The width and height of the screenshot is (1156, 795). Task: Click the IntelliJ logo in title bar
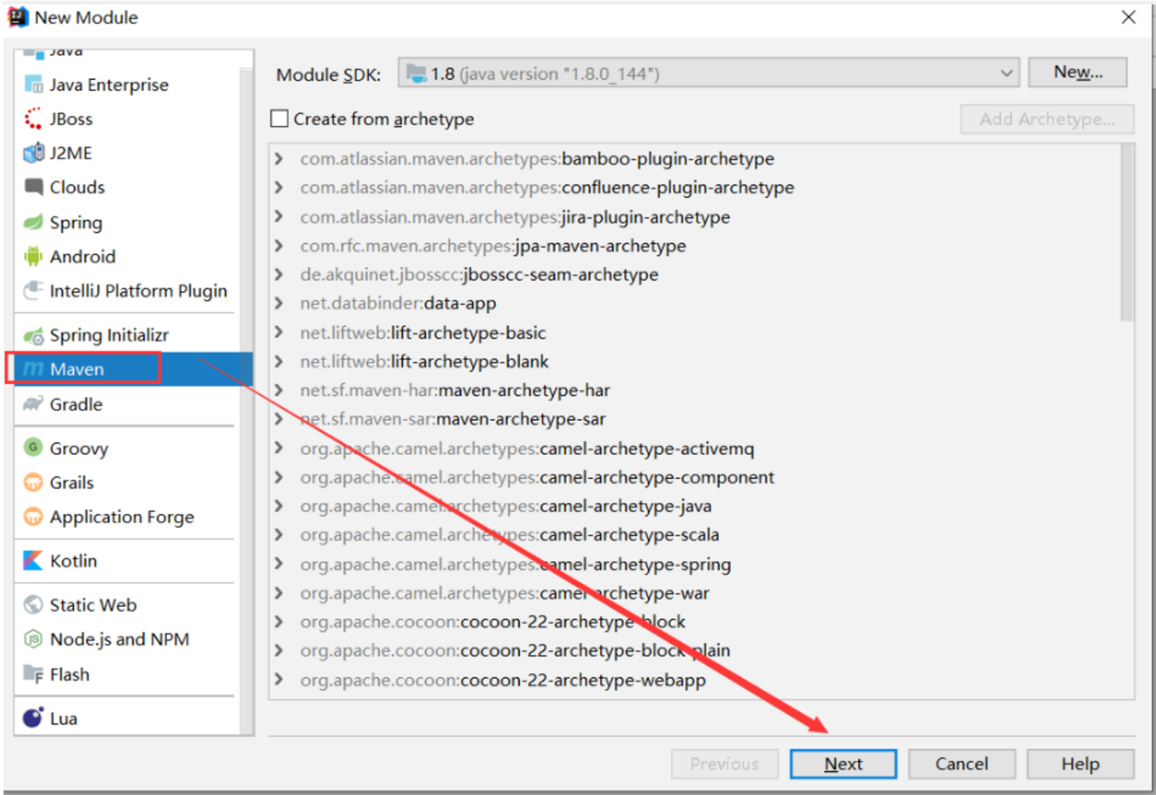click(18, 17)
